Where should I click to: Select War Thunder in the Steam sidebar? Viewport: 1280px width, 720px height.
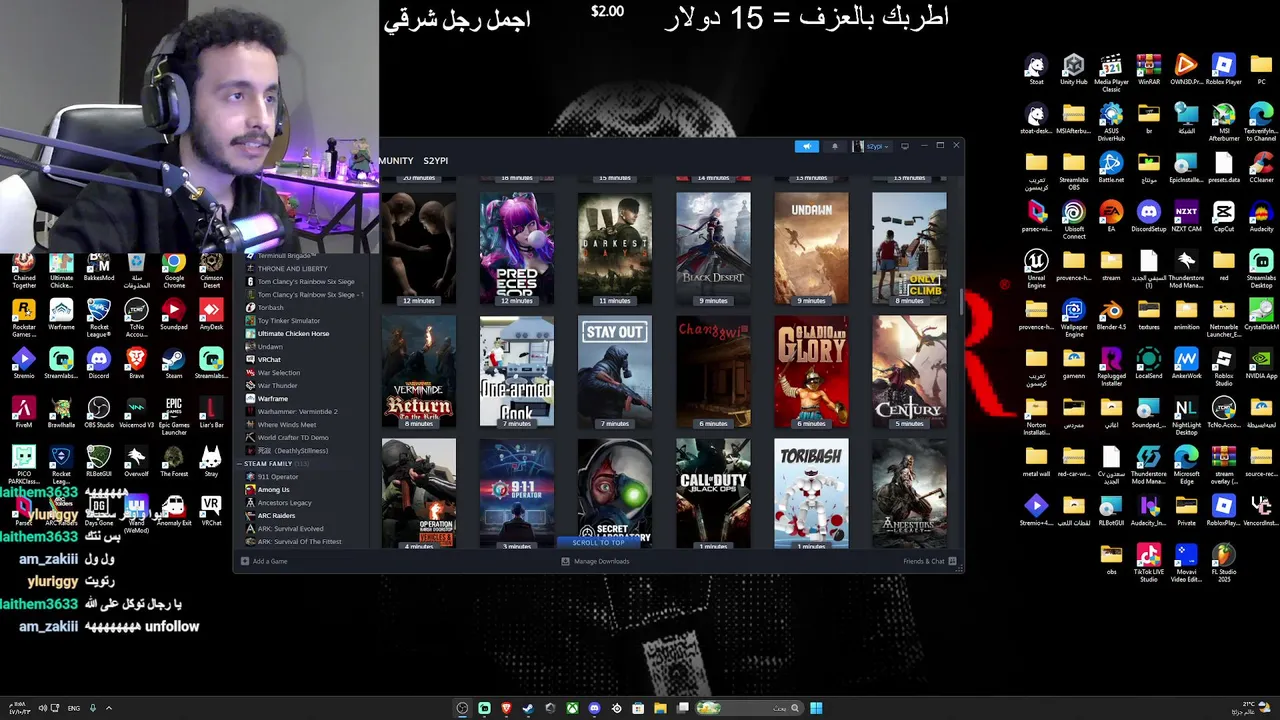pos(277,385)
